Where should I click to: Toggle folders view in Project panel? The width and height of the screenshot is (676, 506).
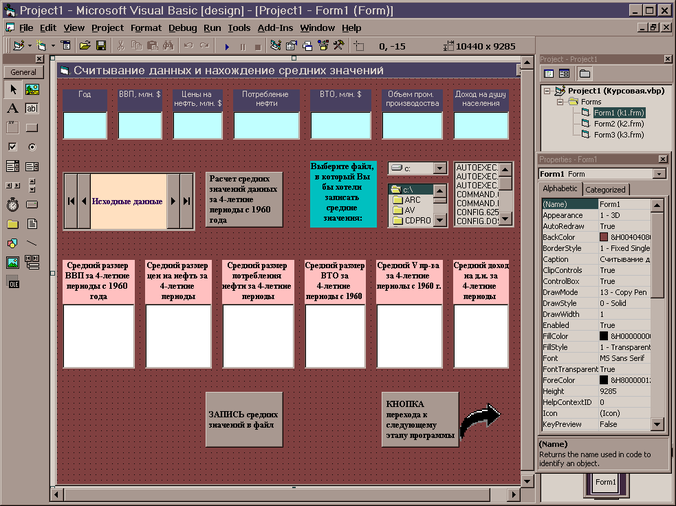point(585,74)
